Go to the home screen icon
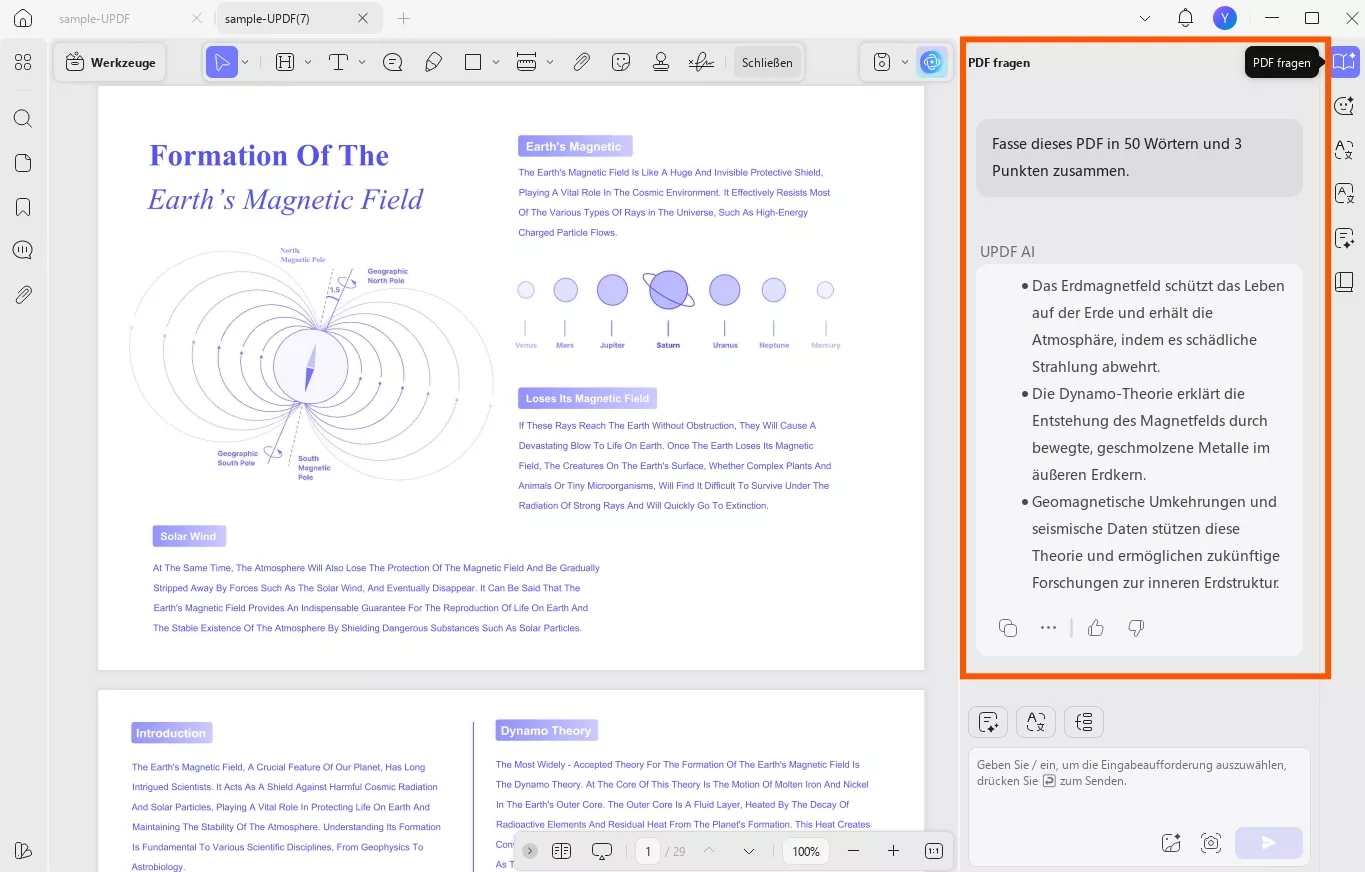The height and width of the screenshot is (872, 1365). pos(23,18)
